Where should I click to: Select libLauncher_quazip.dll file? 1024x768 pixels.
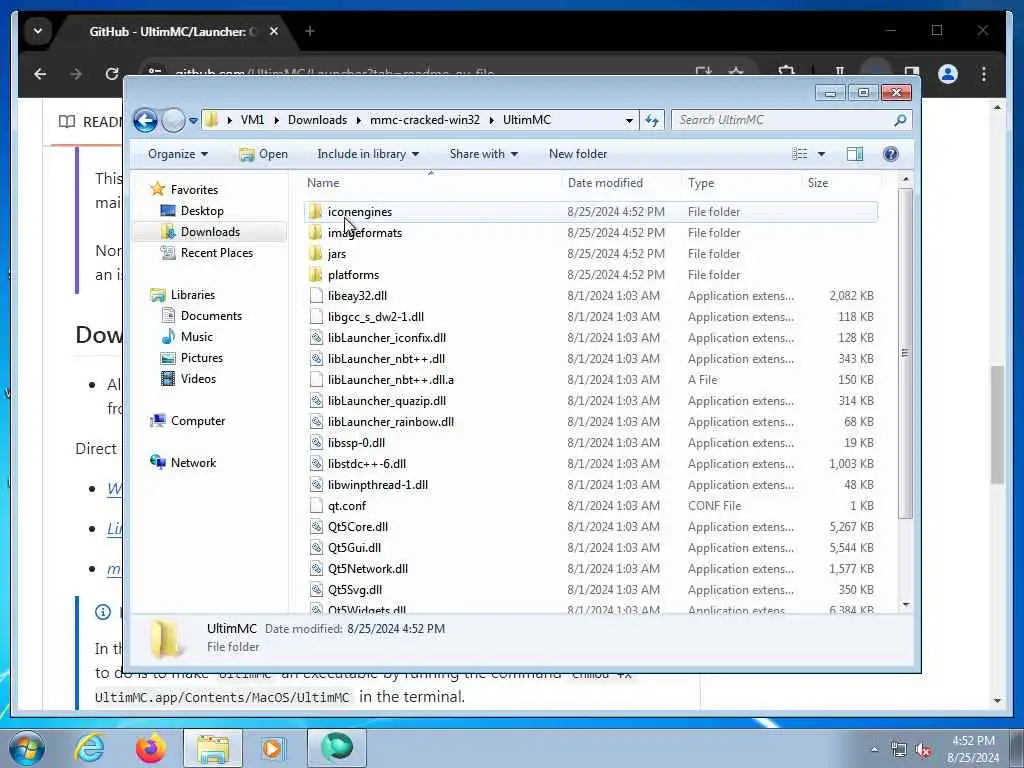tap(387, 401)
